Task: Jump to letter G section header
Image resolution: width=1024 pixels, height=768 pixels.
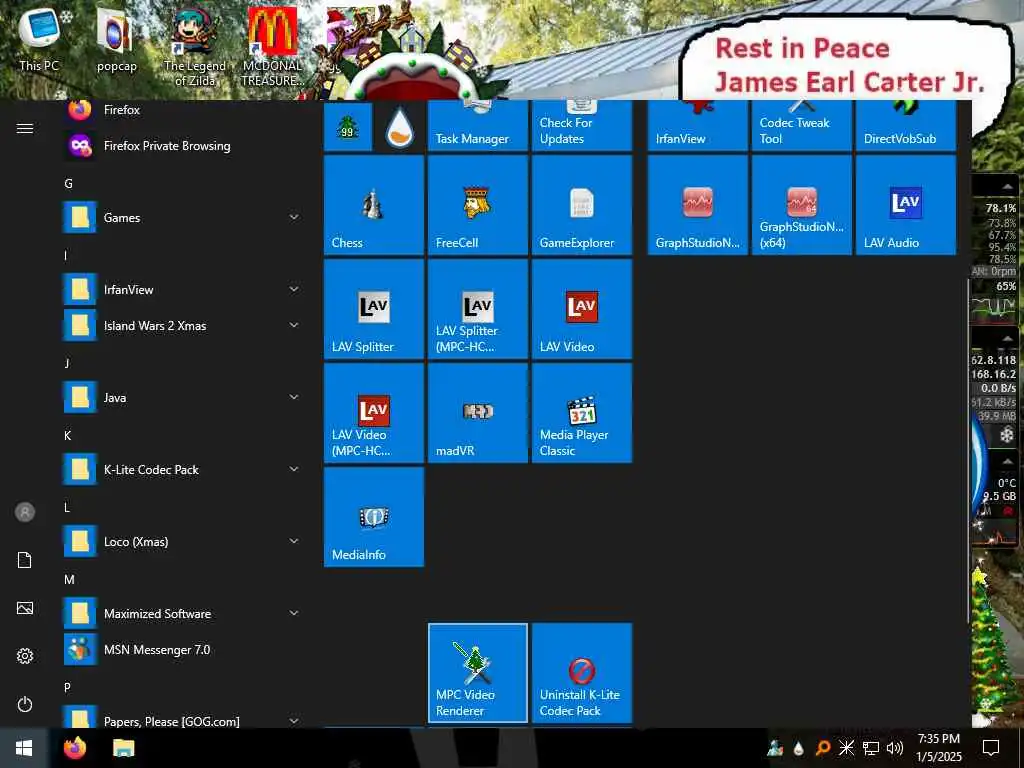Action: (69, 184)
